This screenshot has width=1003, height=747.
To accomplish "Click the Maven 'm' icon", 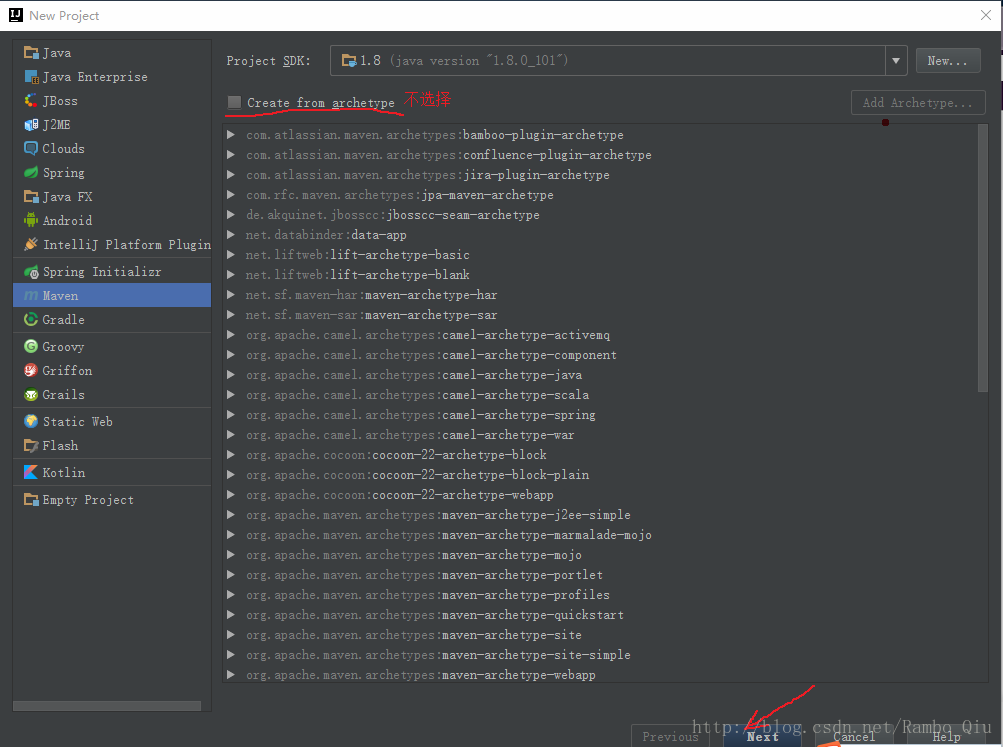I will coord(31,295).
